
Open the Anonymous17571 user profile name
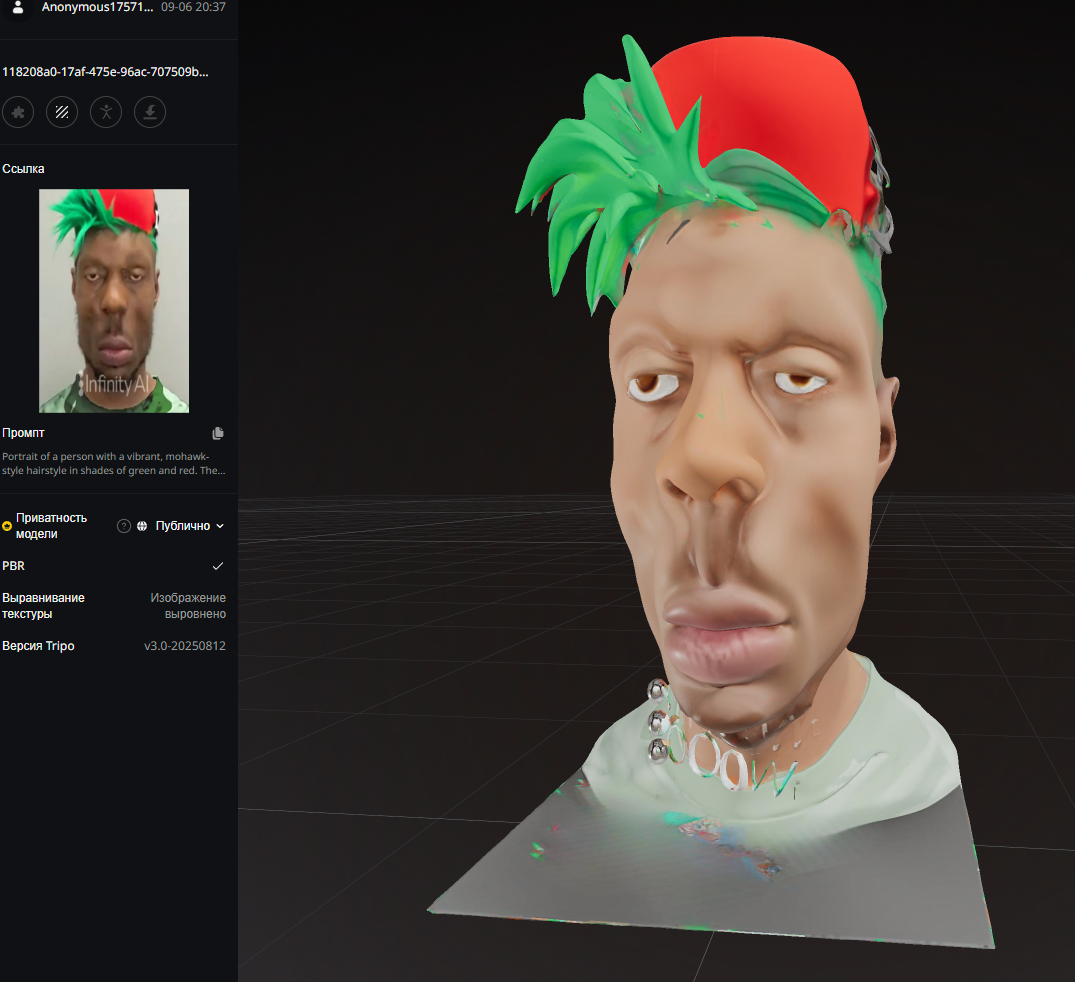point(98,7)
